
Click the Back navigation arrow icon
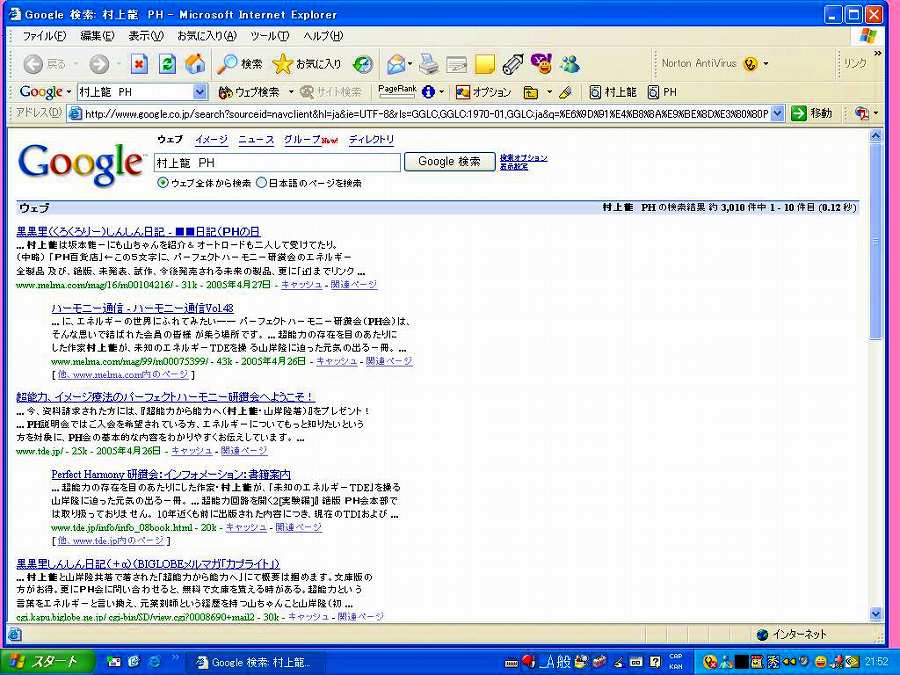(33, 64)
